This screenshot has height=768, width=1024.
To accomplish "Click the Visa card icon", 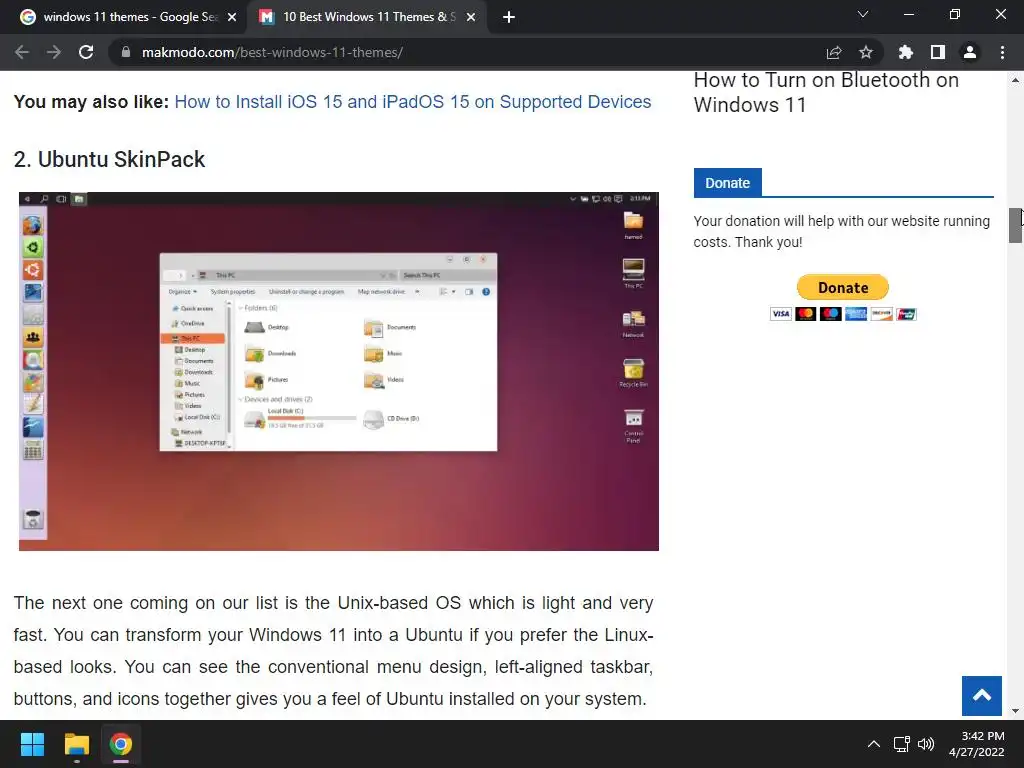I will coord(780,314).
